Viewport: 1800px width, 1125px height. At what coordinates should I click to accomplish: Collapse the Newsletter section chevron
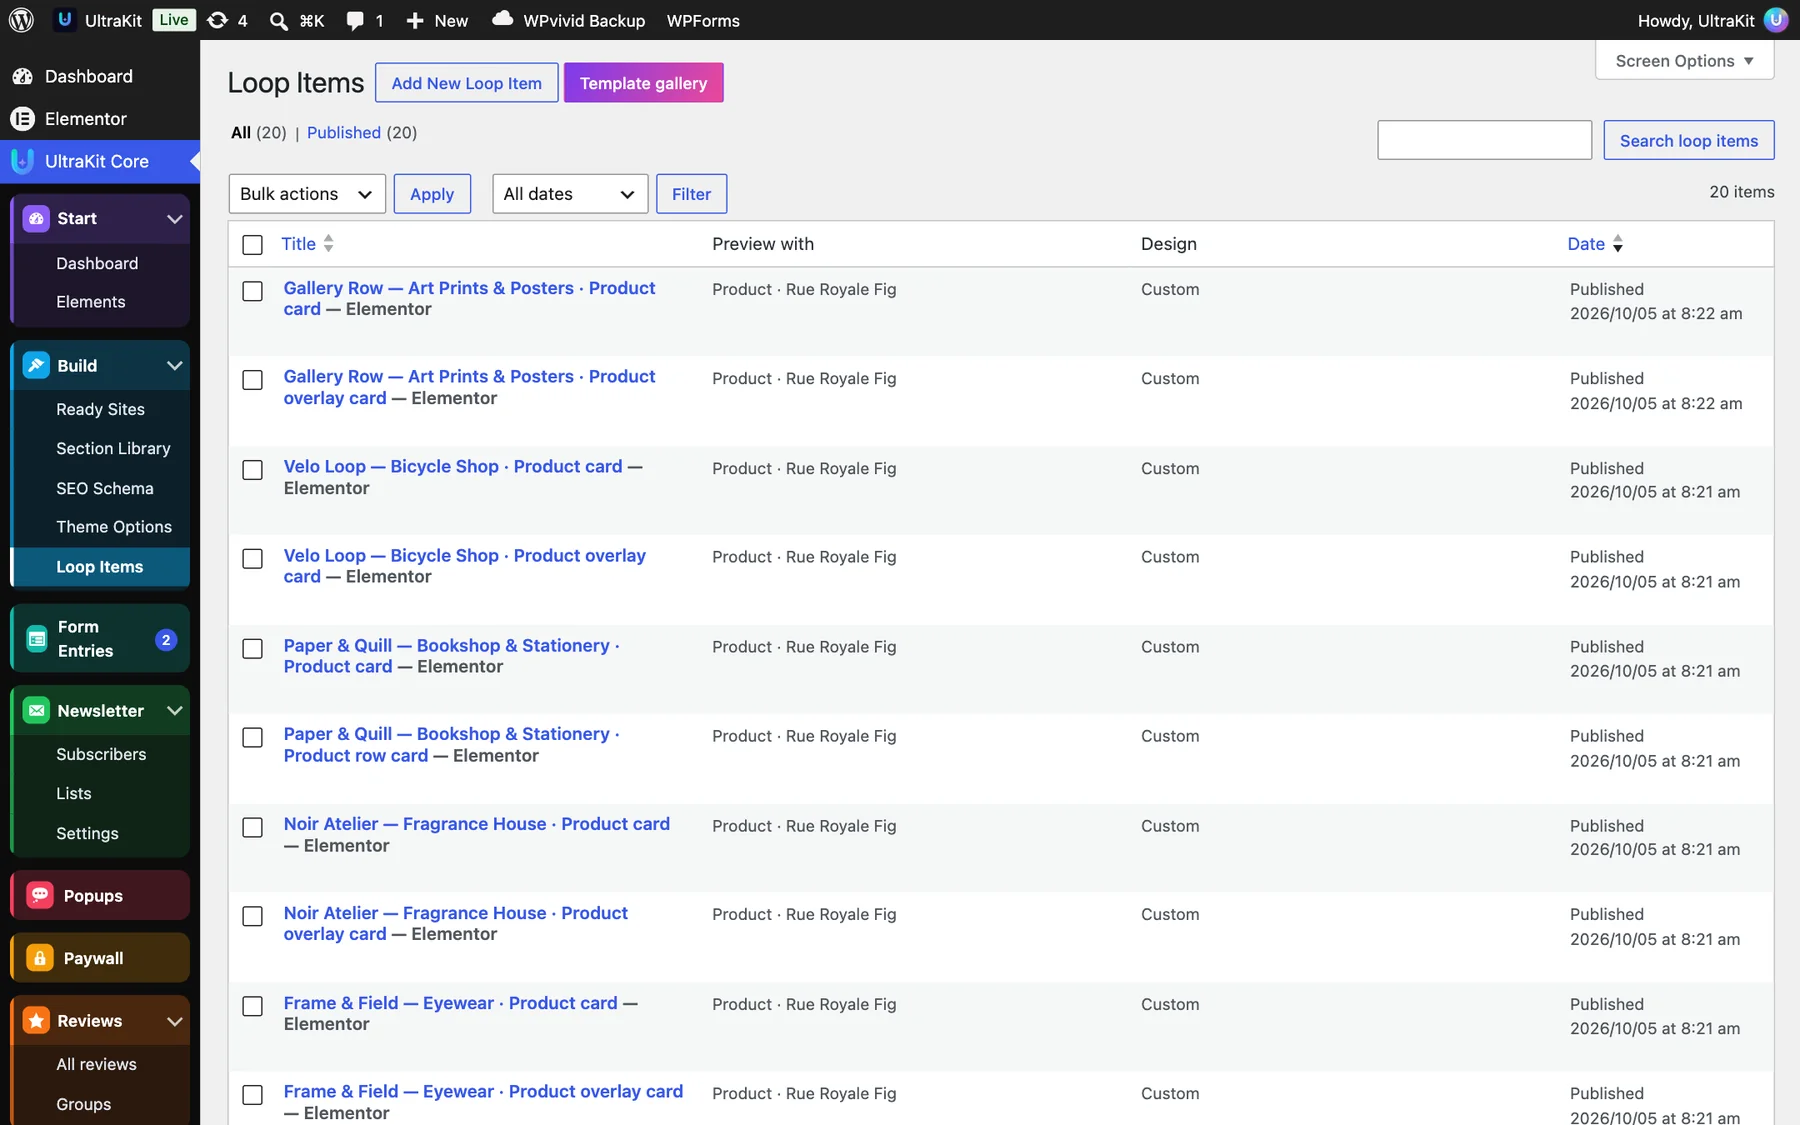[175, 711]
